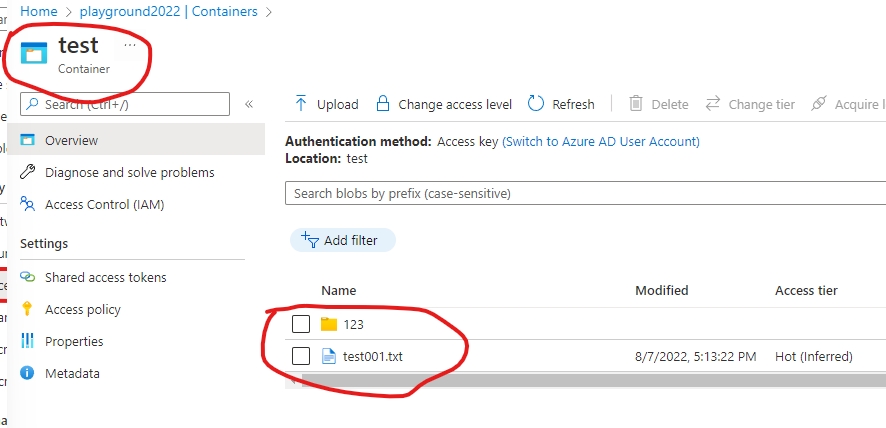
Task: Sort by Modified column header
Action: point(662,291)
